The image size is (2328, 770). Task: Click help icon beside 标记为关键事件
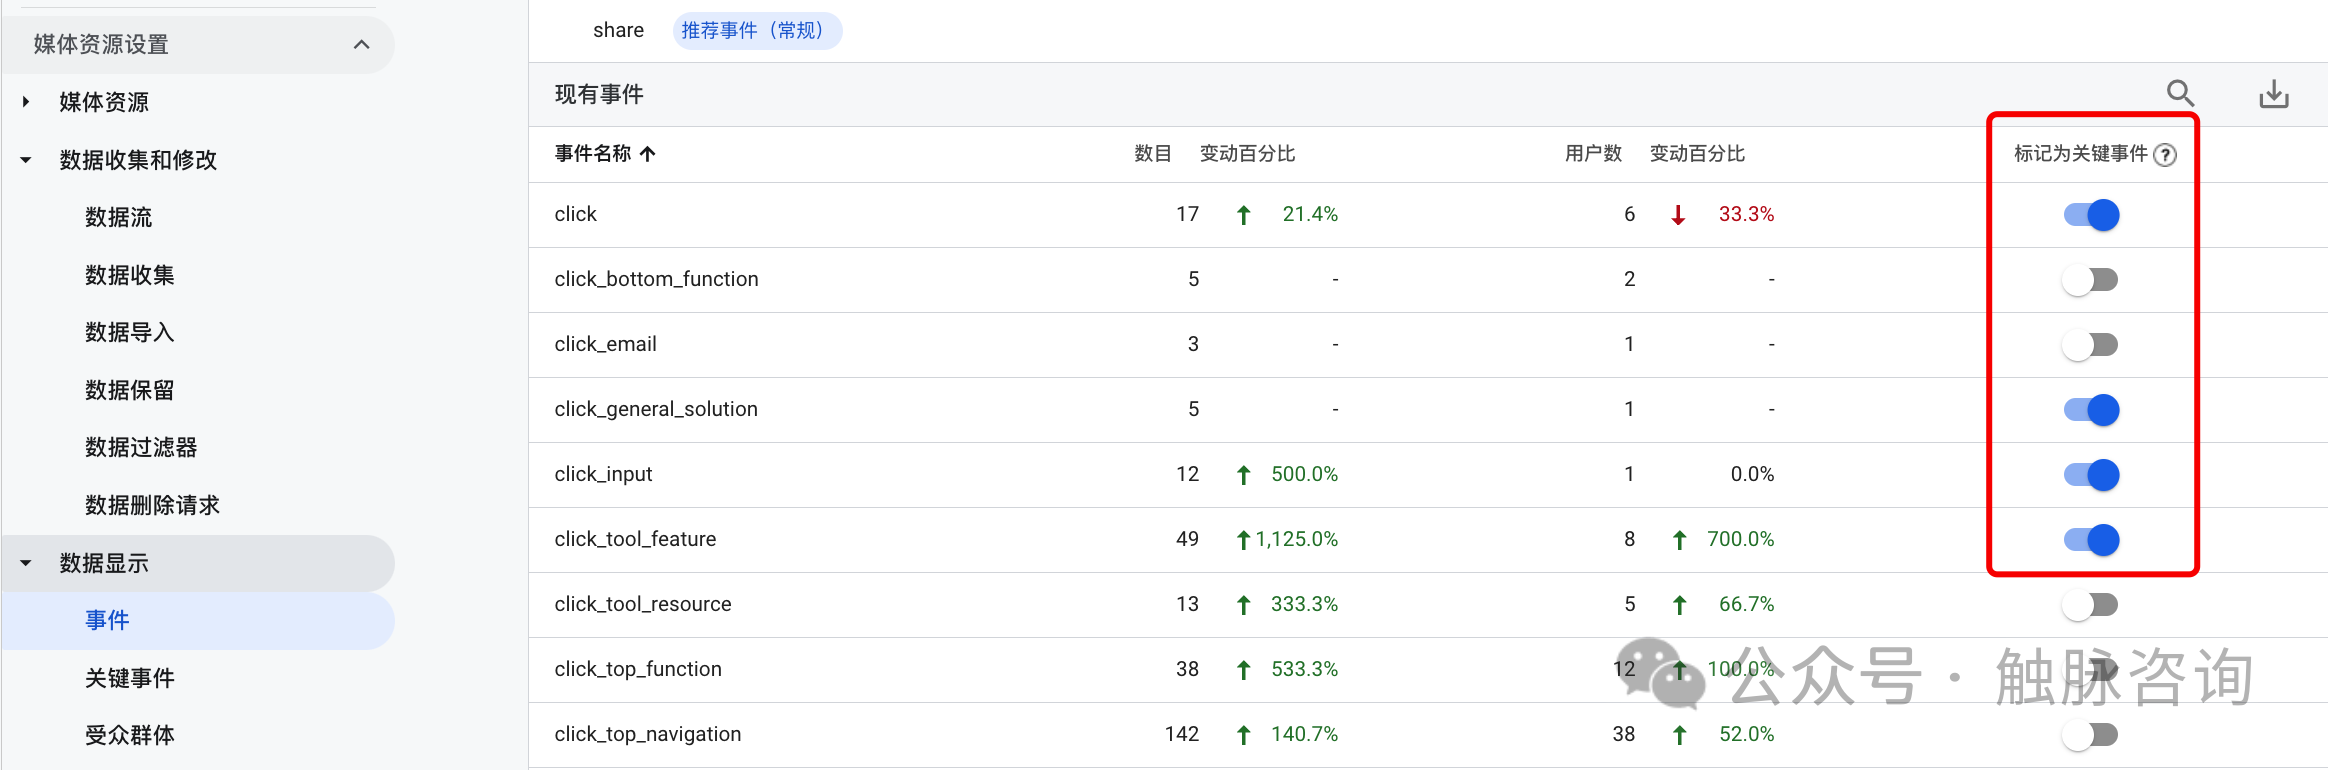point(2165,155)
